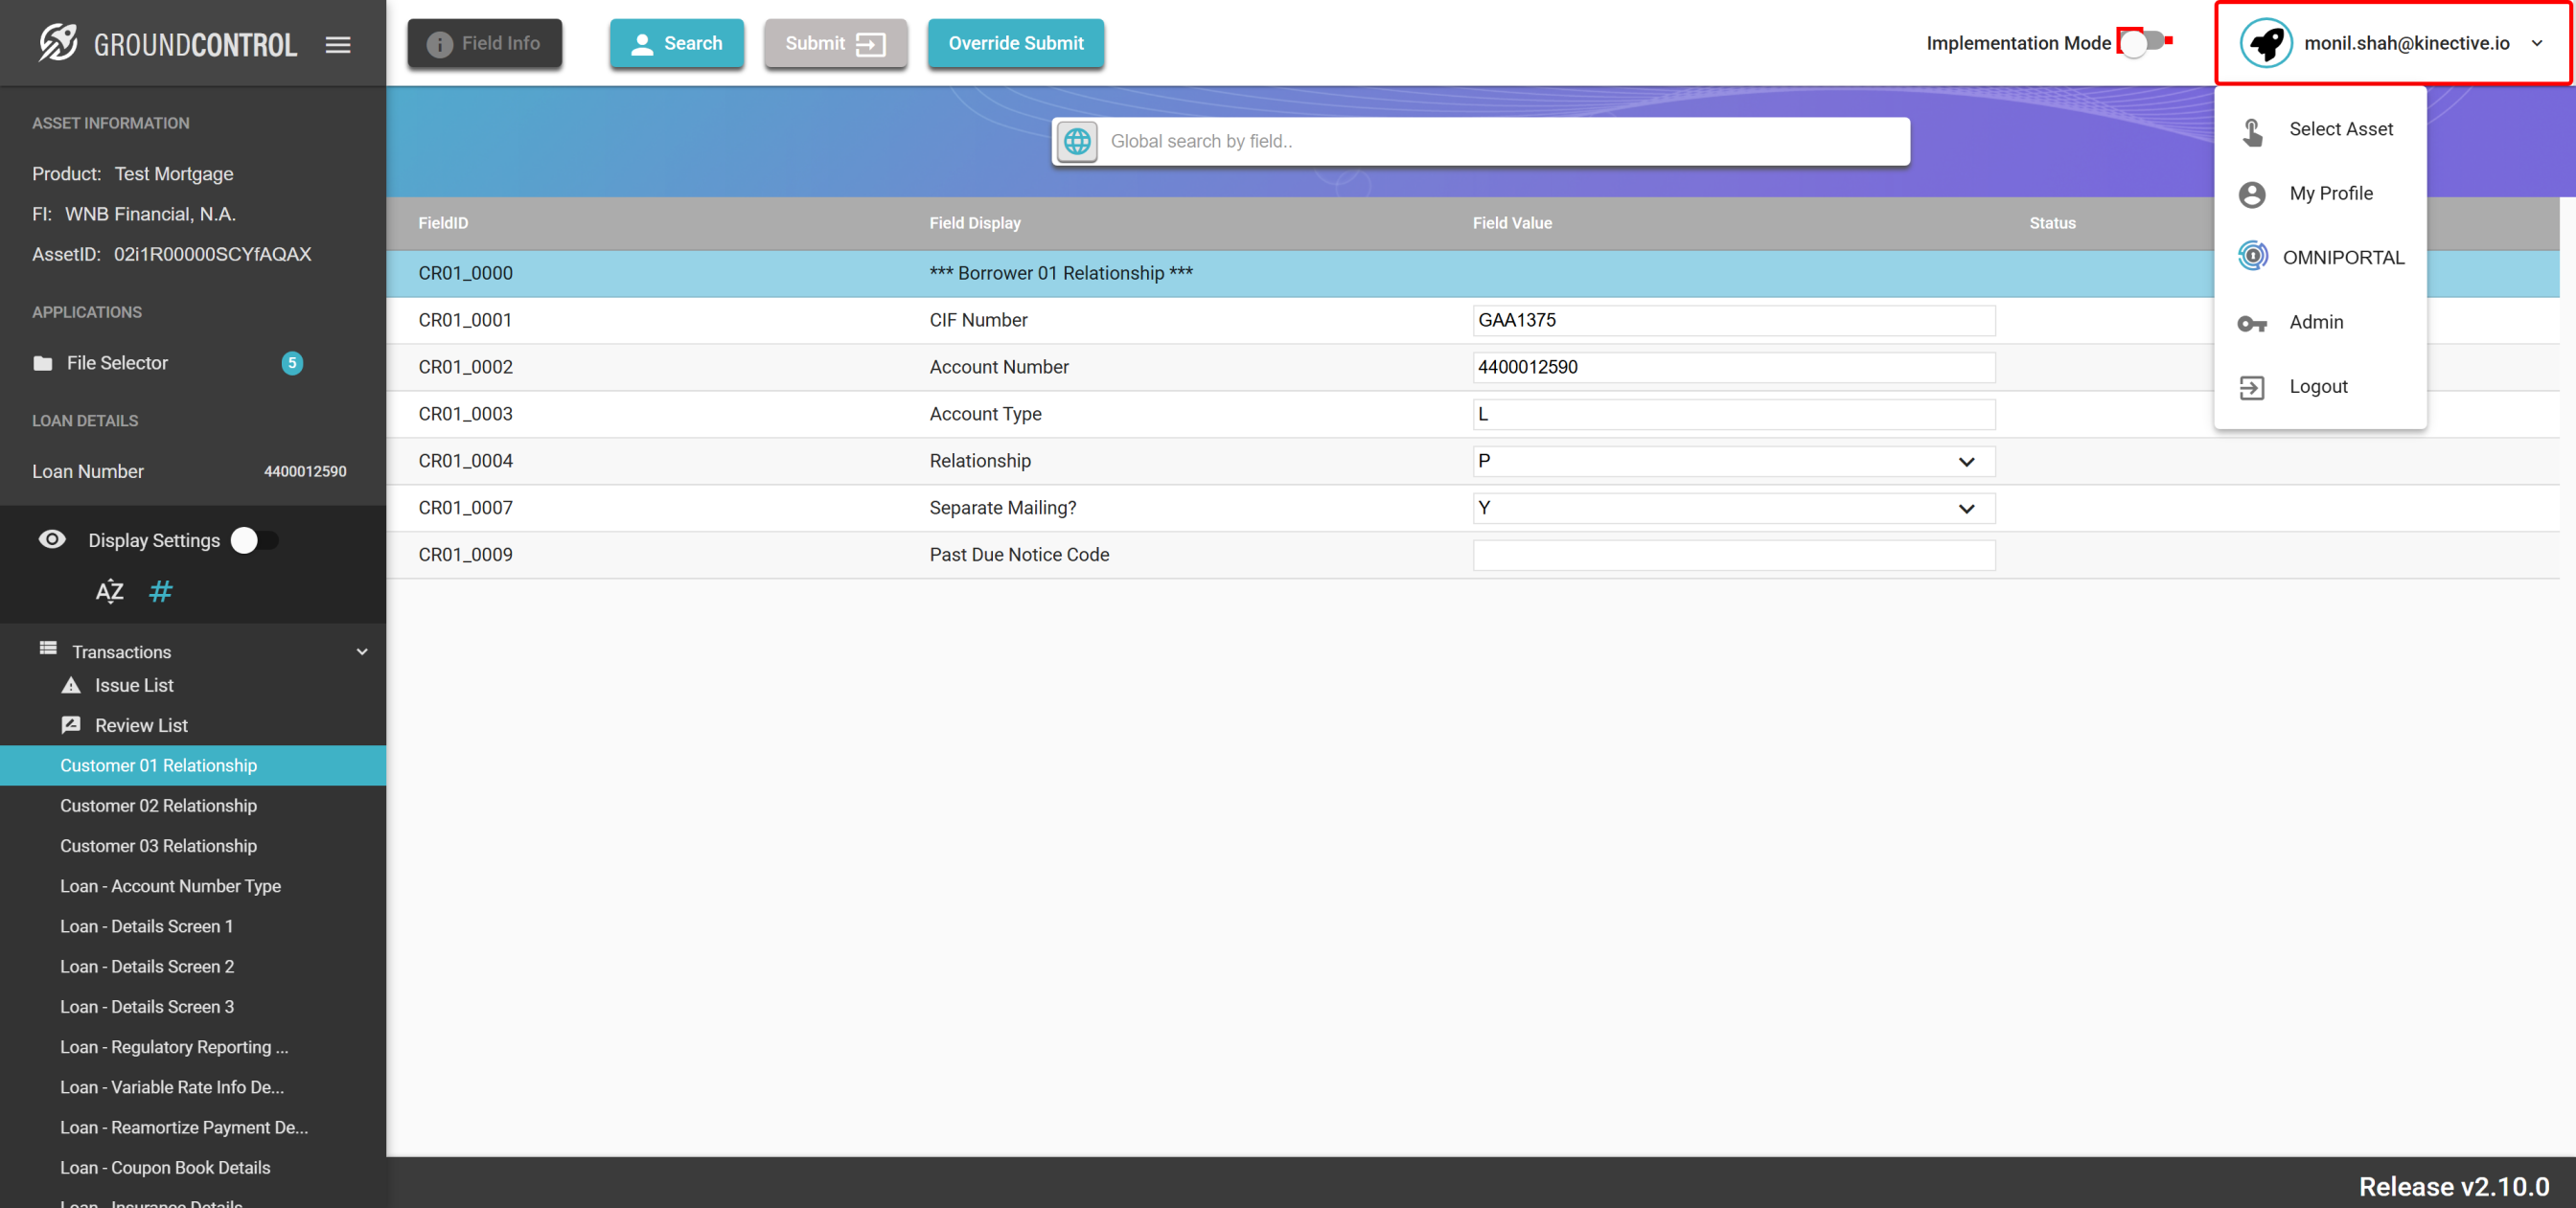Collapse the Transactions section
2576x1208 pixels.
coord(362,651)
